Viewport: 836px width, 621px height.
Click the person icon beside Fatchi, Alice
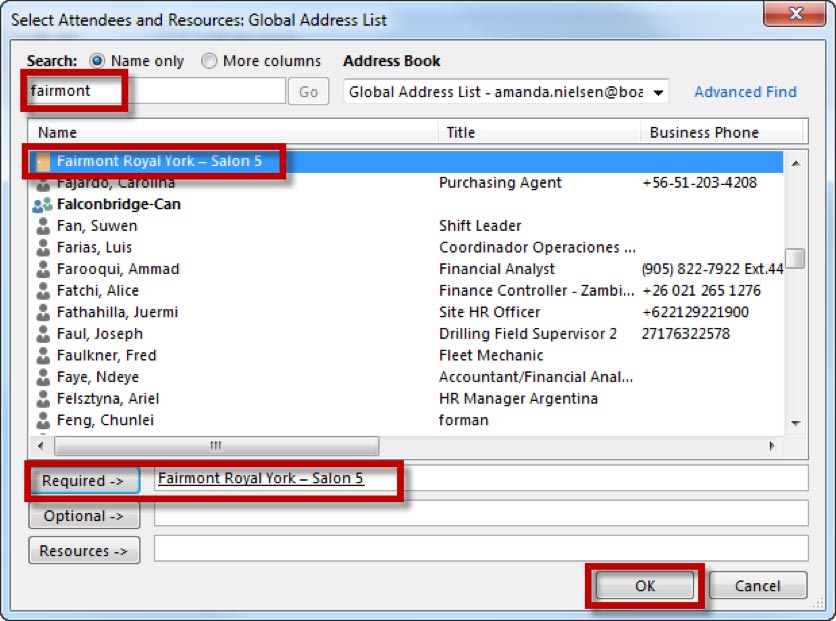(42, 292)
